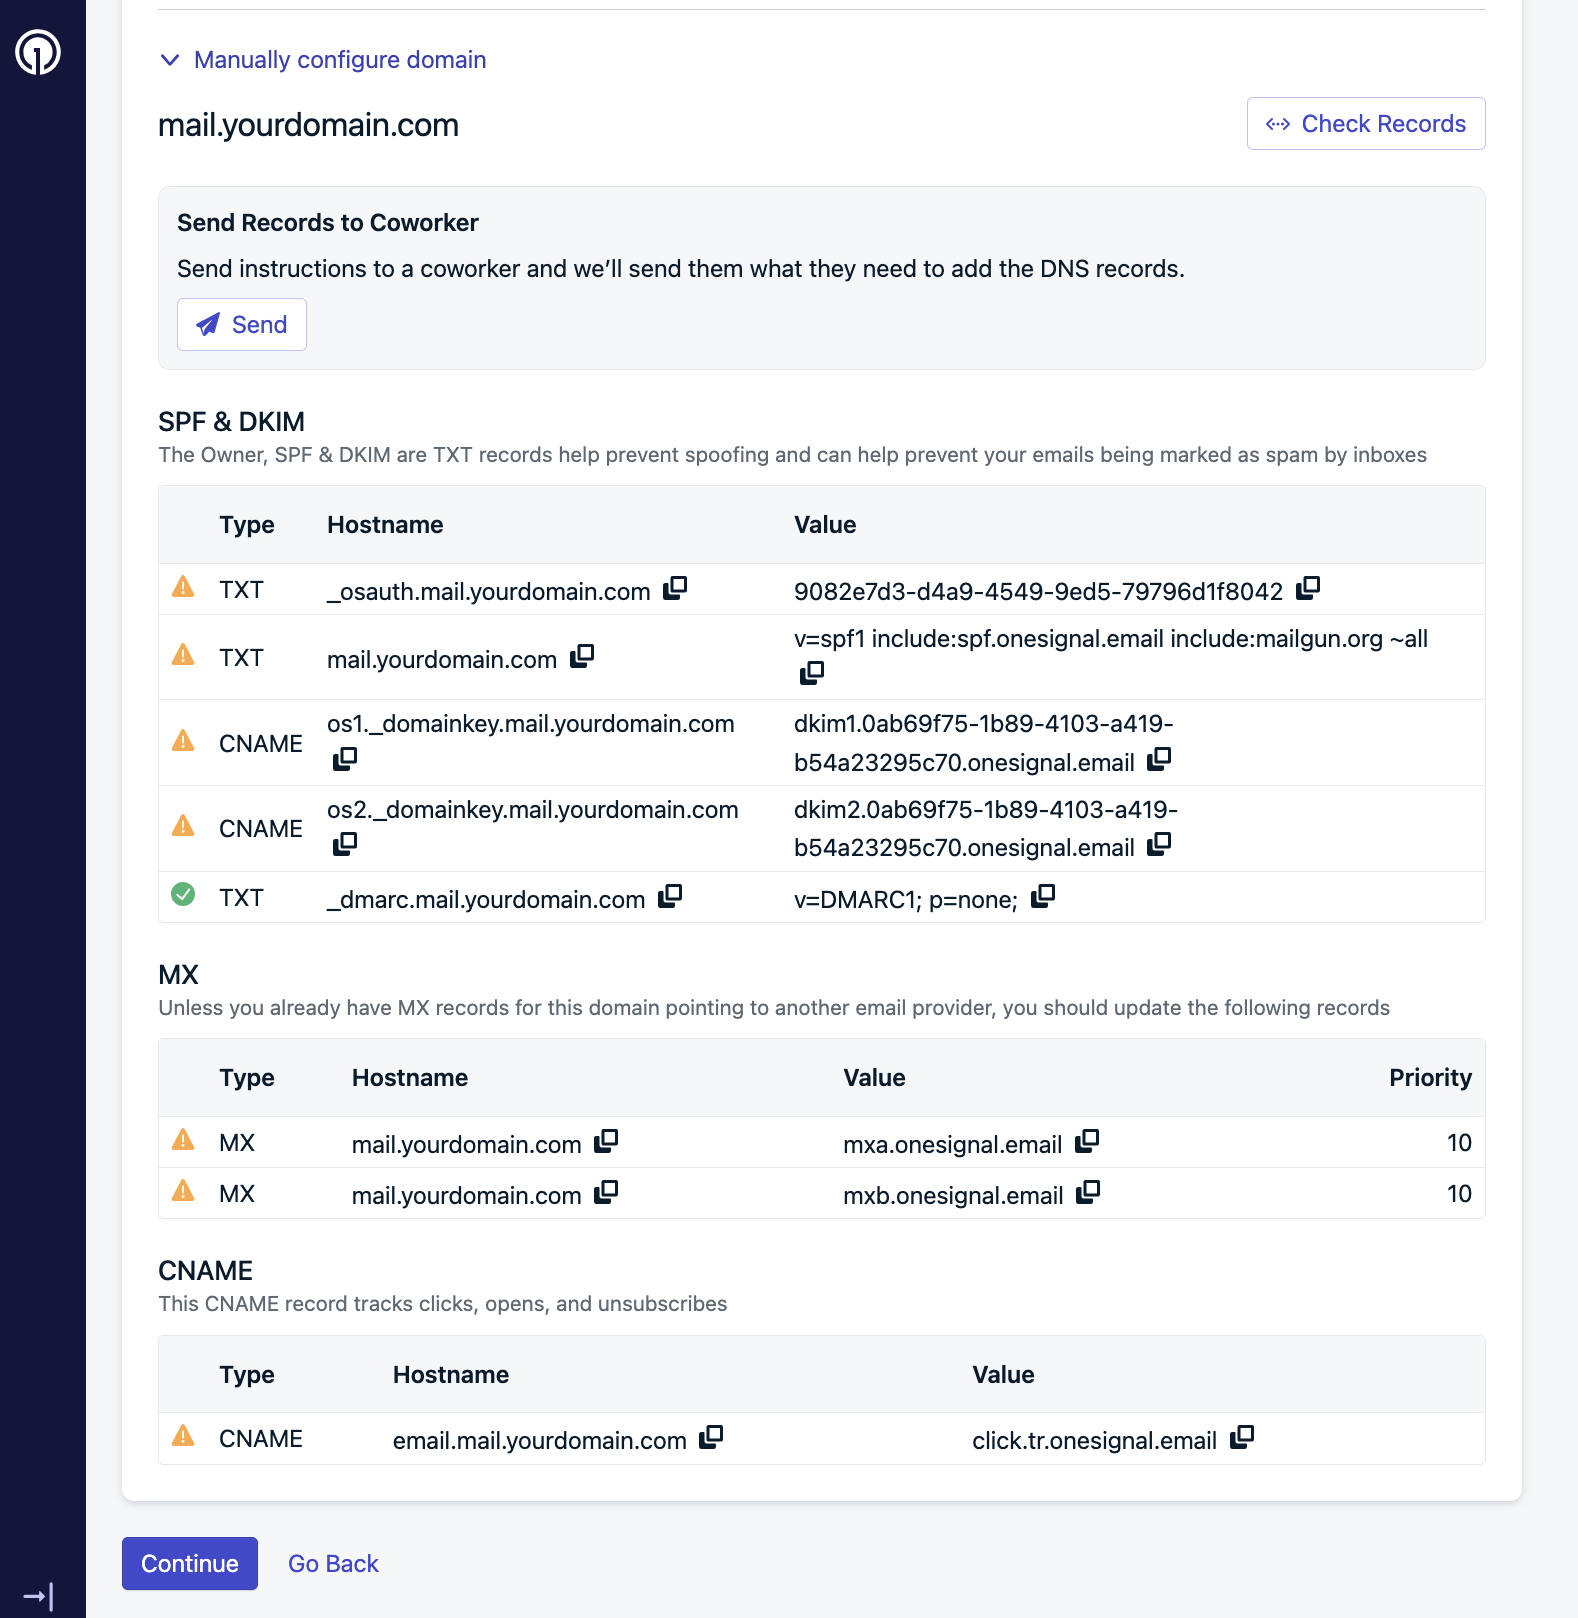Click the Priority column header in MX table

click(x=1430, y=1078)
